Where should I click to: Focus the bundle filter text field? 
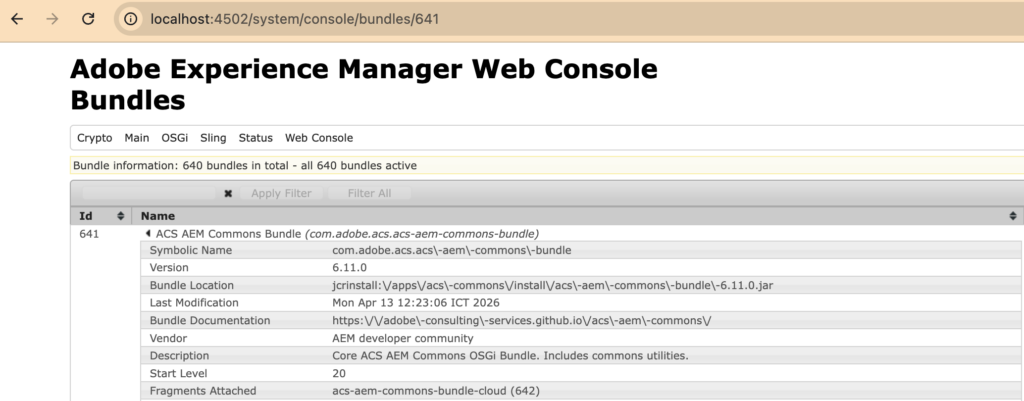(x=145, y=193)
